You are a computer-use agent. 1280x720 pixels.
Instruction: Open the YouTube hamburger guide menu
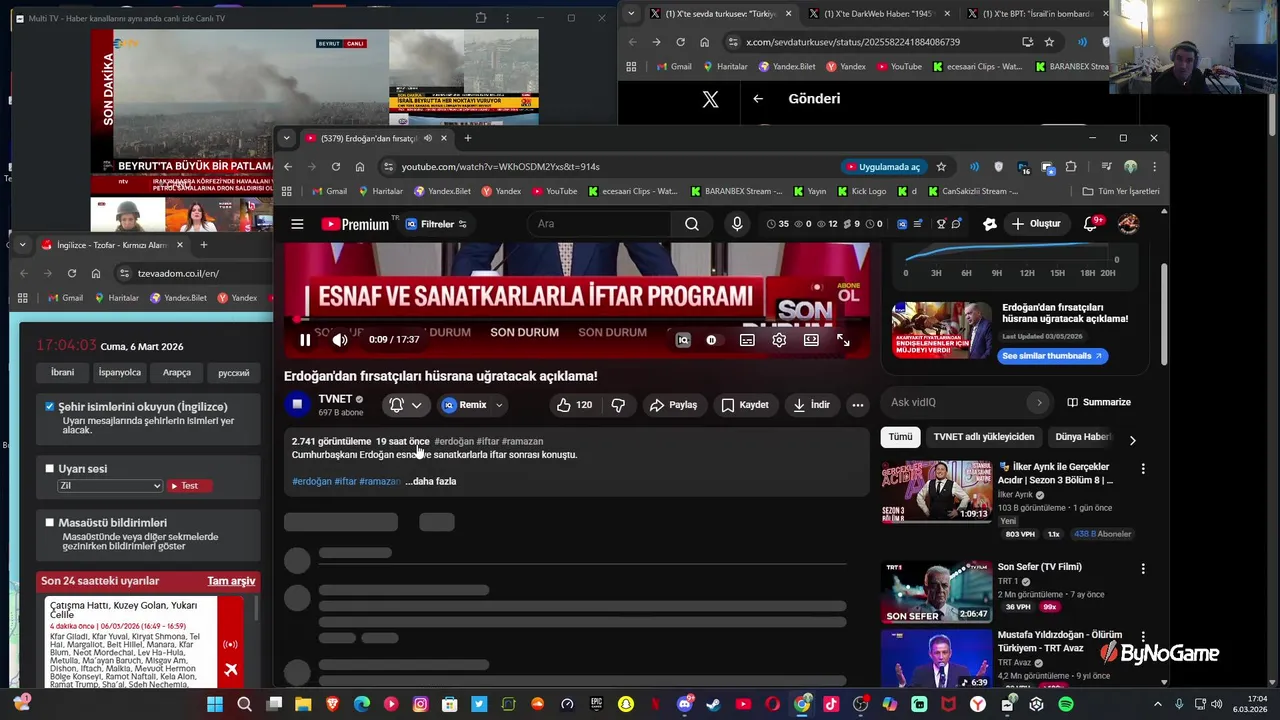tap(297, 224)
